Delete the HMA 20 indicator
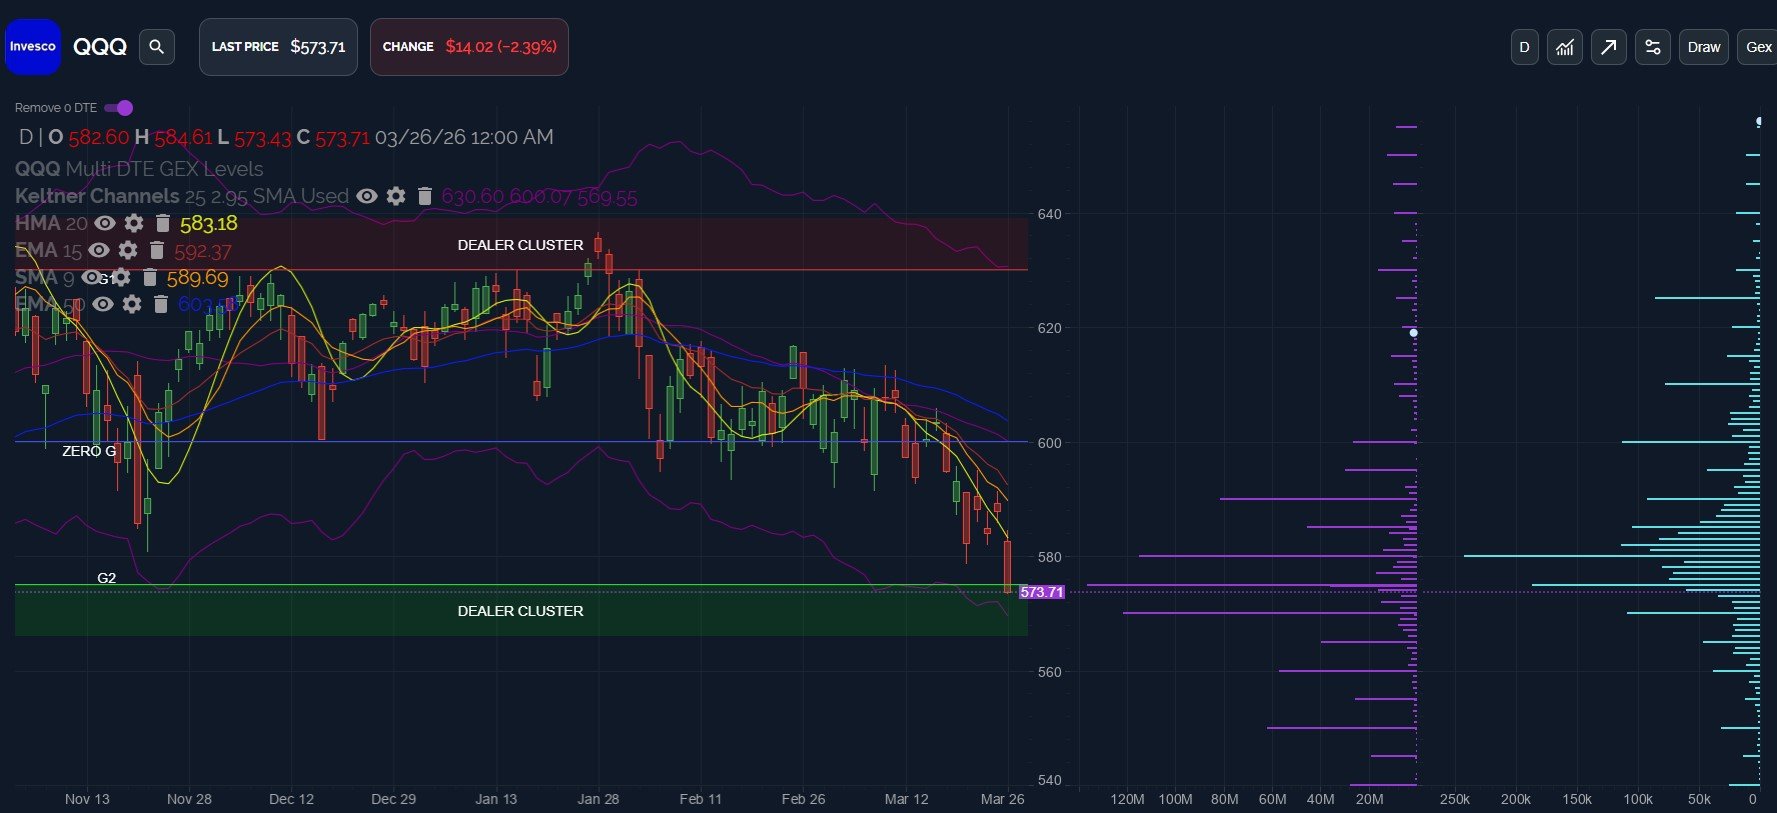Image resolution: width=1777 pixels, height=813 pixels. click(163, 223)
